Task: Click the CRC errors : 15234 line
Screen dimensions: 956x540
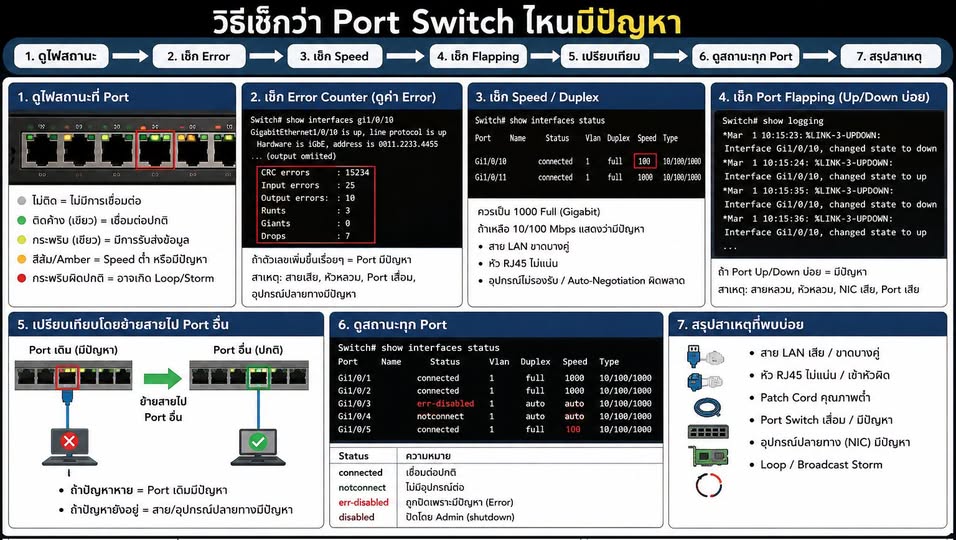Action: tap(315, 172)
